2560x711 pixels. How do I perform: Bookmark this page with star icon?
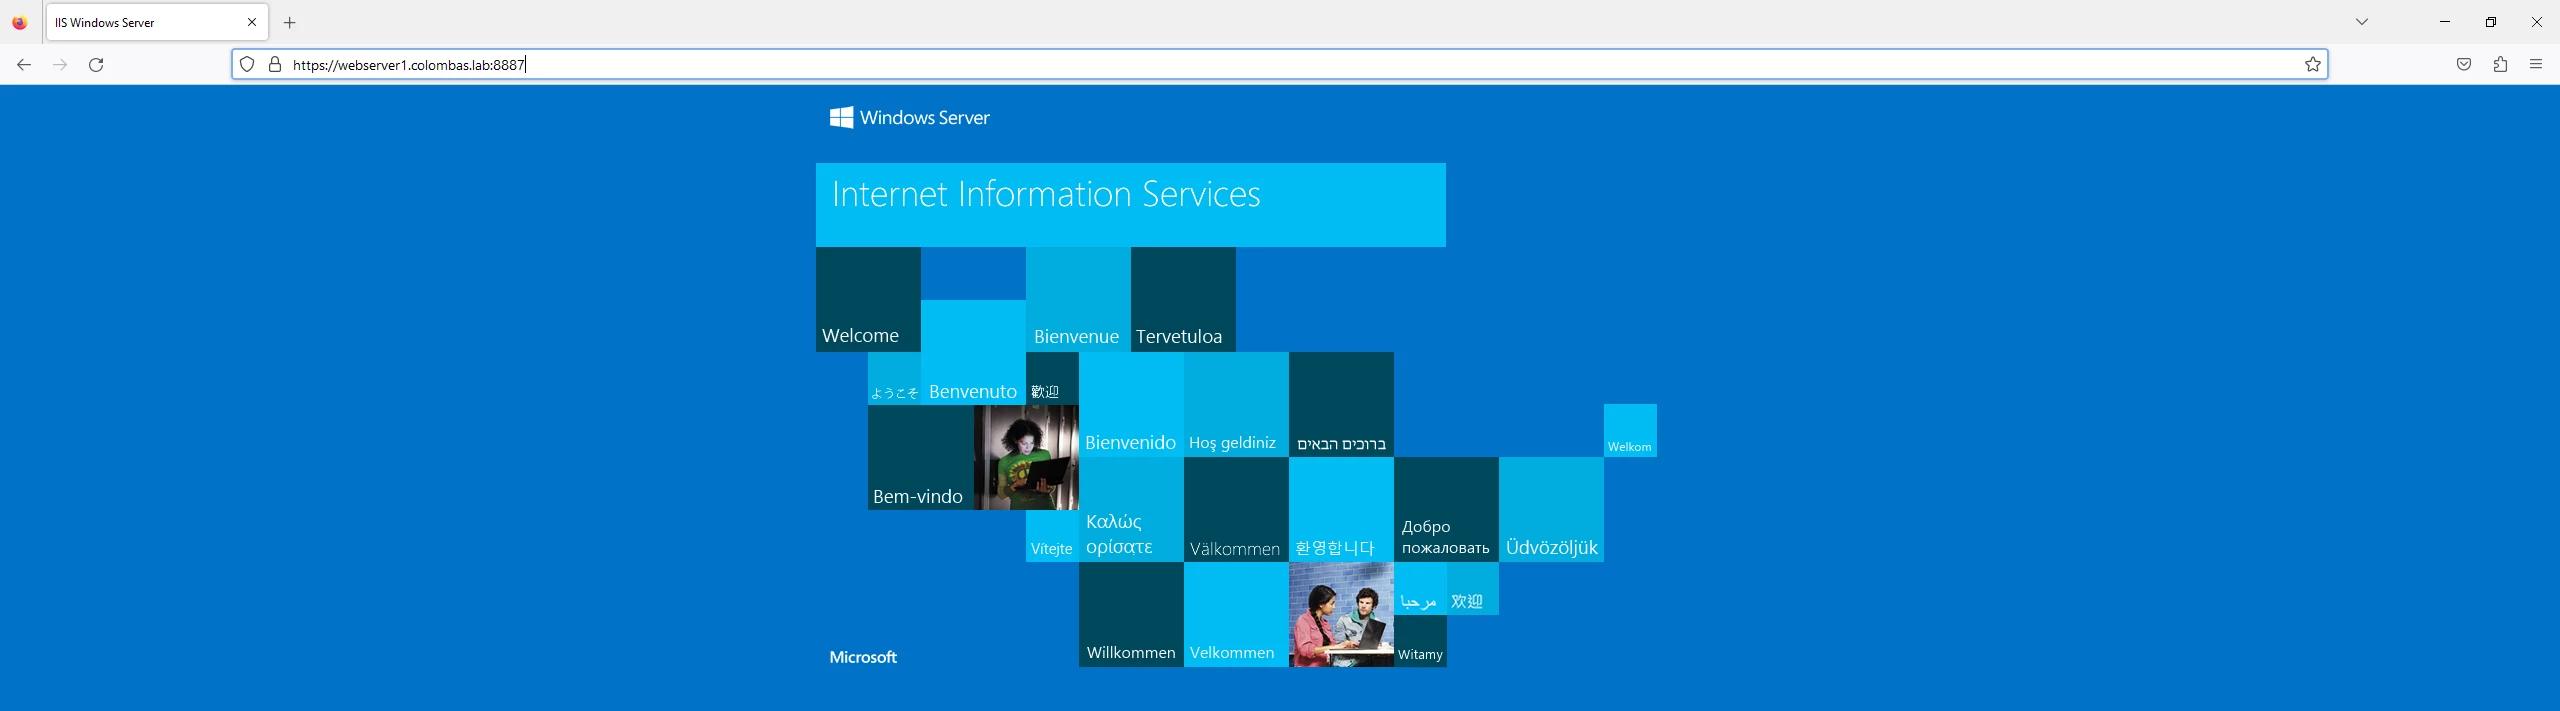pyautogui.click(x=2313, y=65)
